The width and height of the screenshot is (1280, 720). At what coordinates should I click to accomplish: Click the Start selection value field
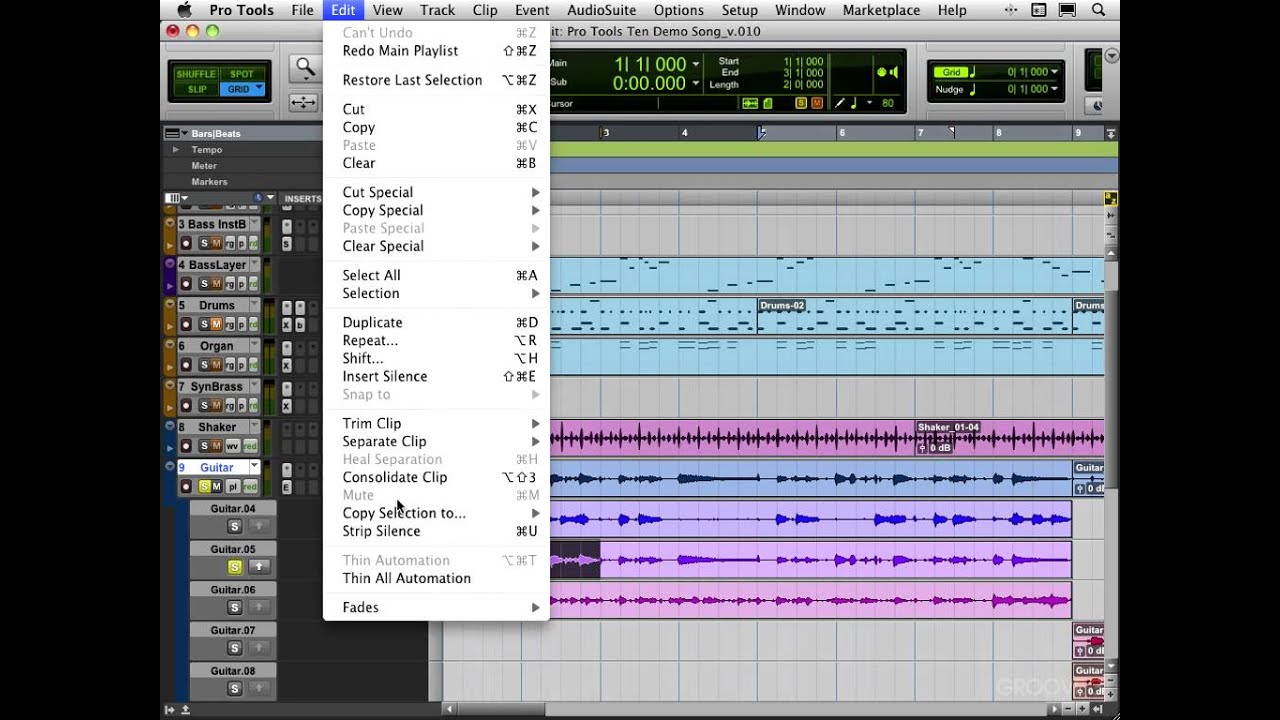(804, 61)
